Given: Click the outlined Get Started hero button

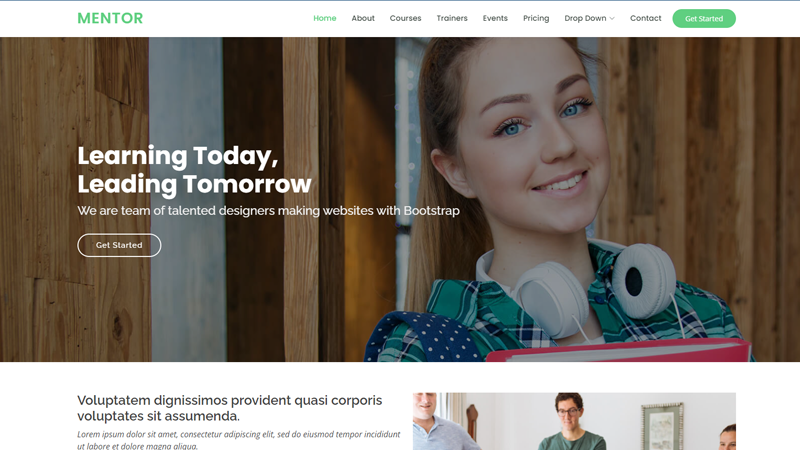Looking at the screenshot, I should pyautogui.click(x=119, y=245).
